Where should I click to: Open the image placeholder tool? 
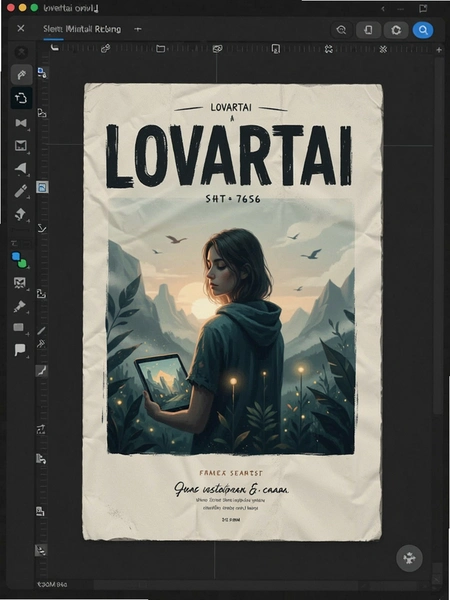[x=20, y=283]
